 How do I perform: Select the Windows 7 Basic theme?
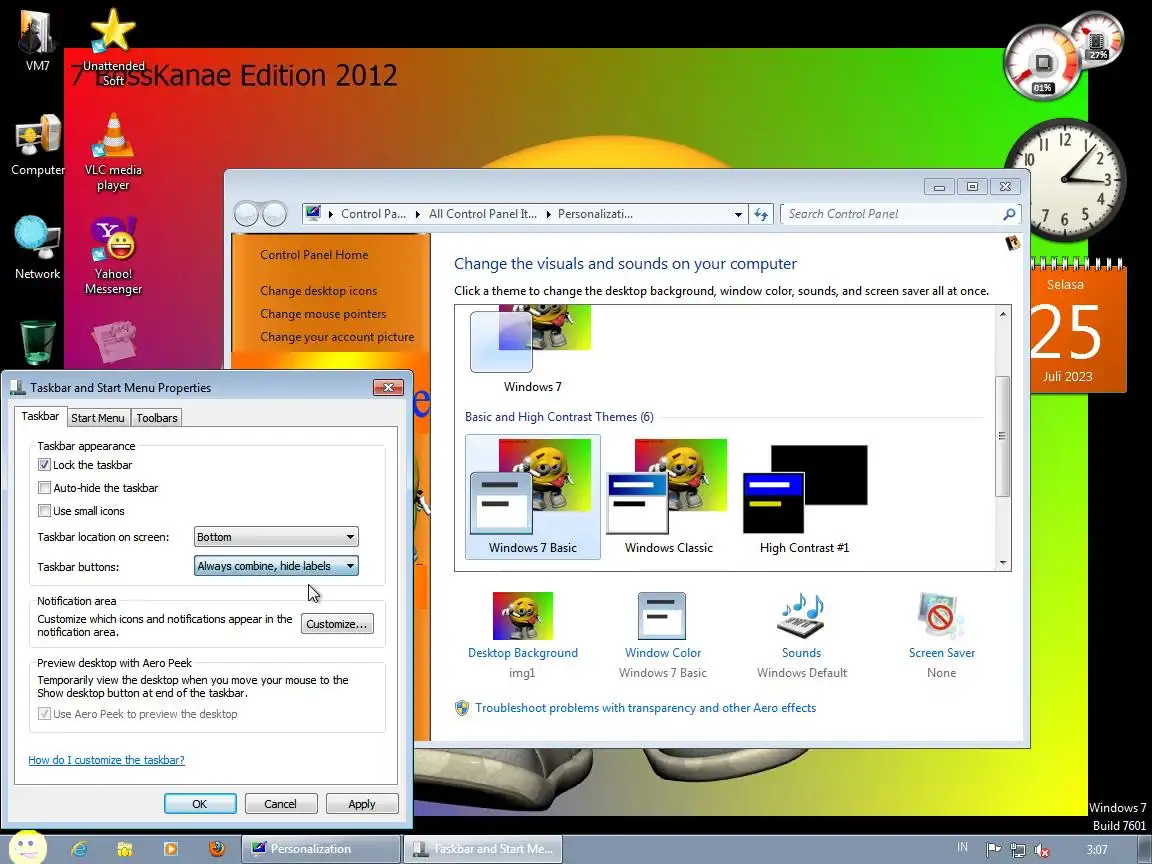point(533,497)
